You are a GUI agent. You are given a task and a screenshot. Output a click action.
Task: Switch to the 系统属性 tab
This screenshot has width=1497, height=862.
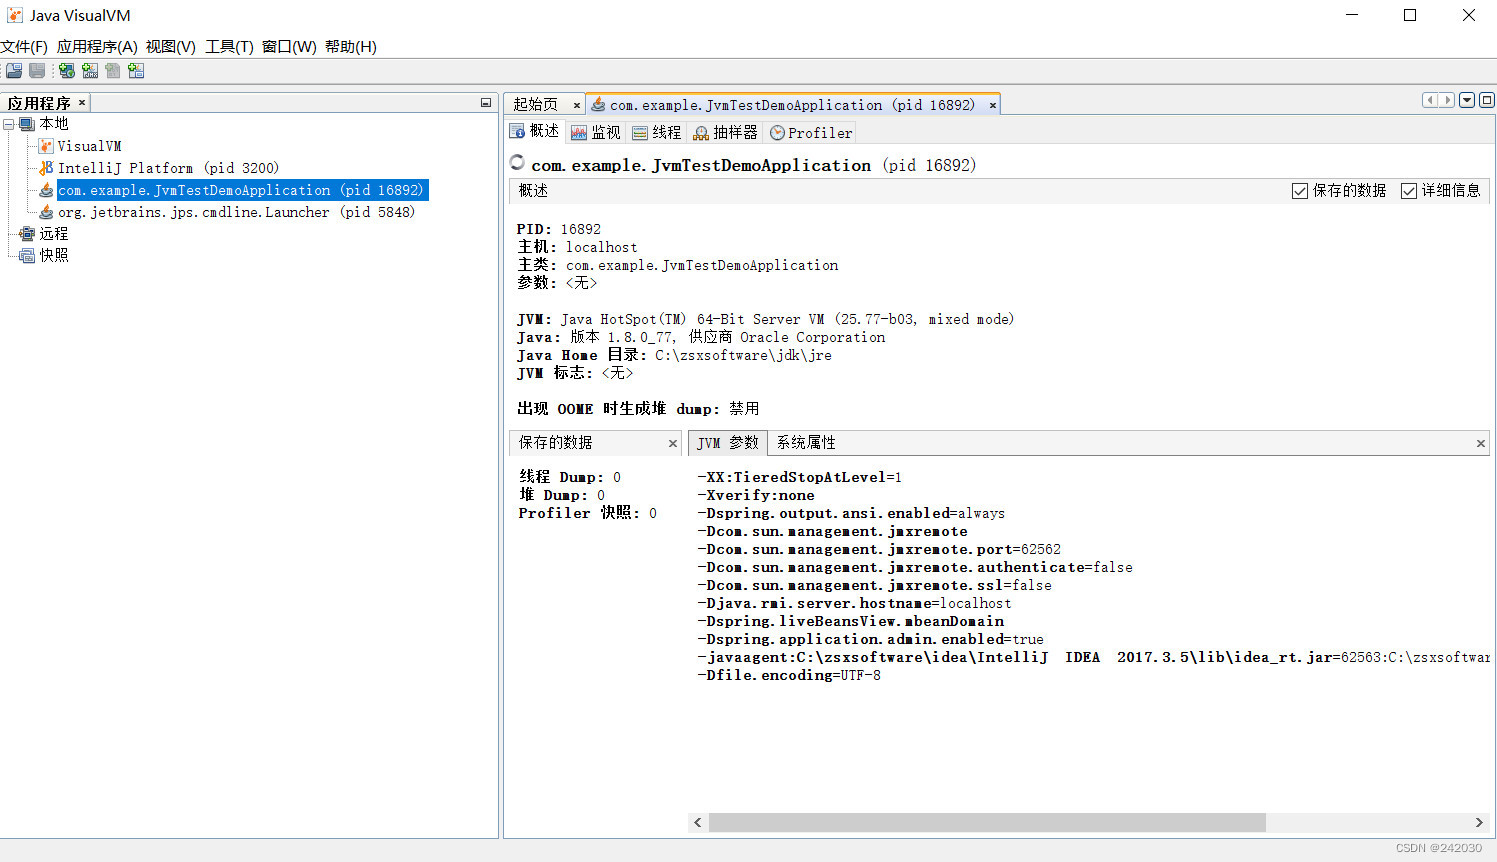[x=806, y=443]
